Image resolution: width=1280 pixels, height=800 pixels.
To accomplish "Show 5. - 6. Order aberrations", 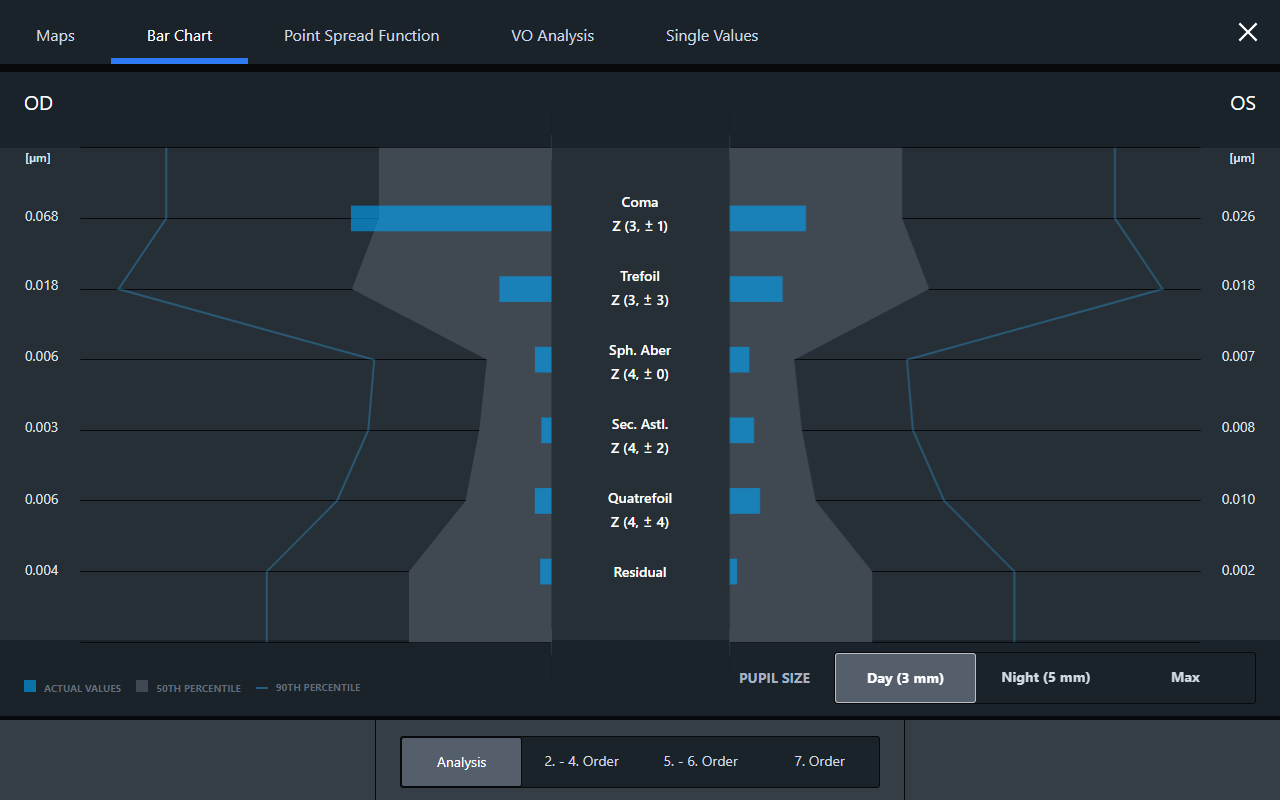I will (x=700, y=762).
